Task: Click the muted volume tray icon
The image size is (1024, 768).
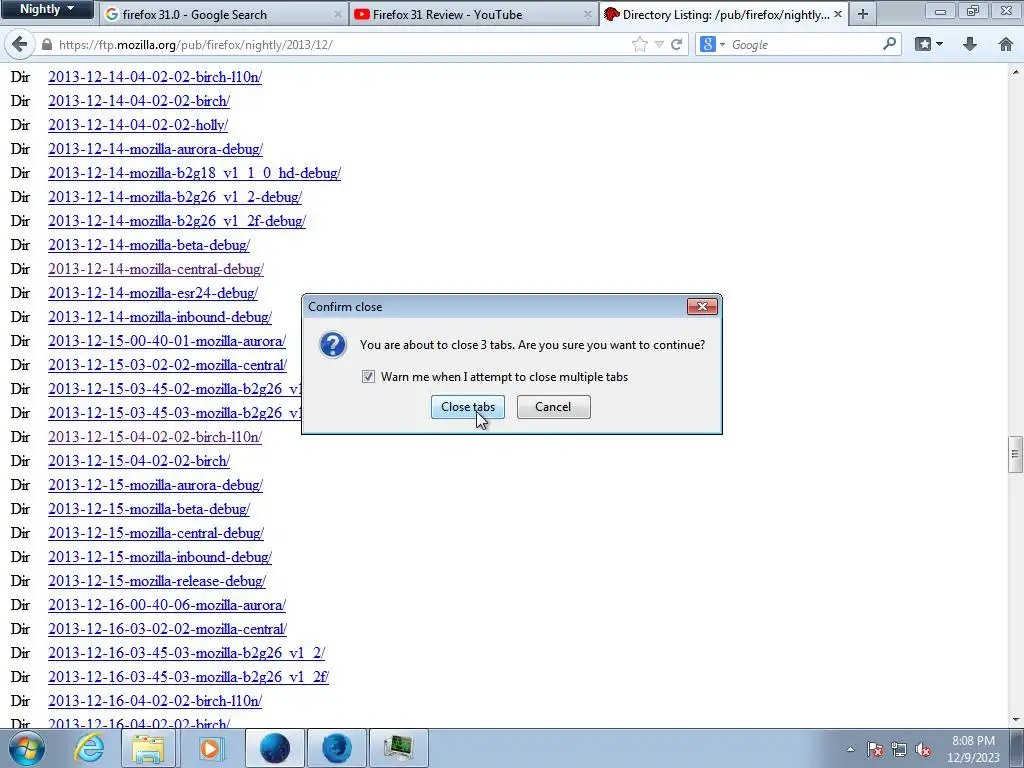Action: pyautogui.click(x=923, y=749)
